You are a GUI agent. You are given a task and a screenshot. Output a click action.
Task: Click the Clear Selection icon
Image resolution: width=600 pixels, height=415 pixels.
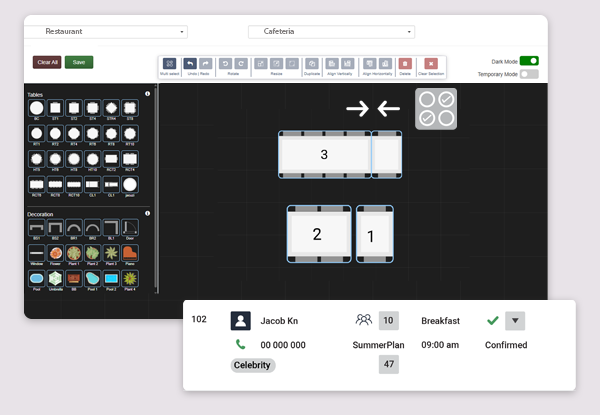click(431, 63)
